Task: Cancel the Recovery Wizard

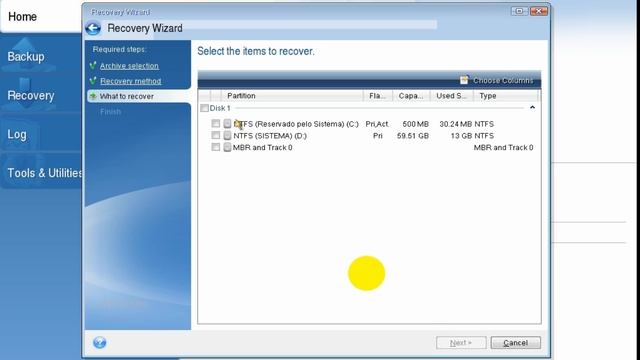Action: [x=516, y=343]
